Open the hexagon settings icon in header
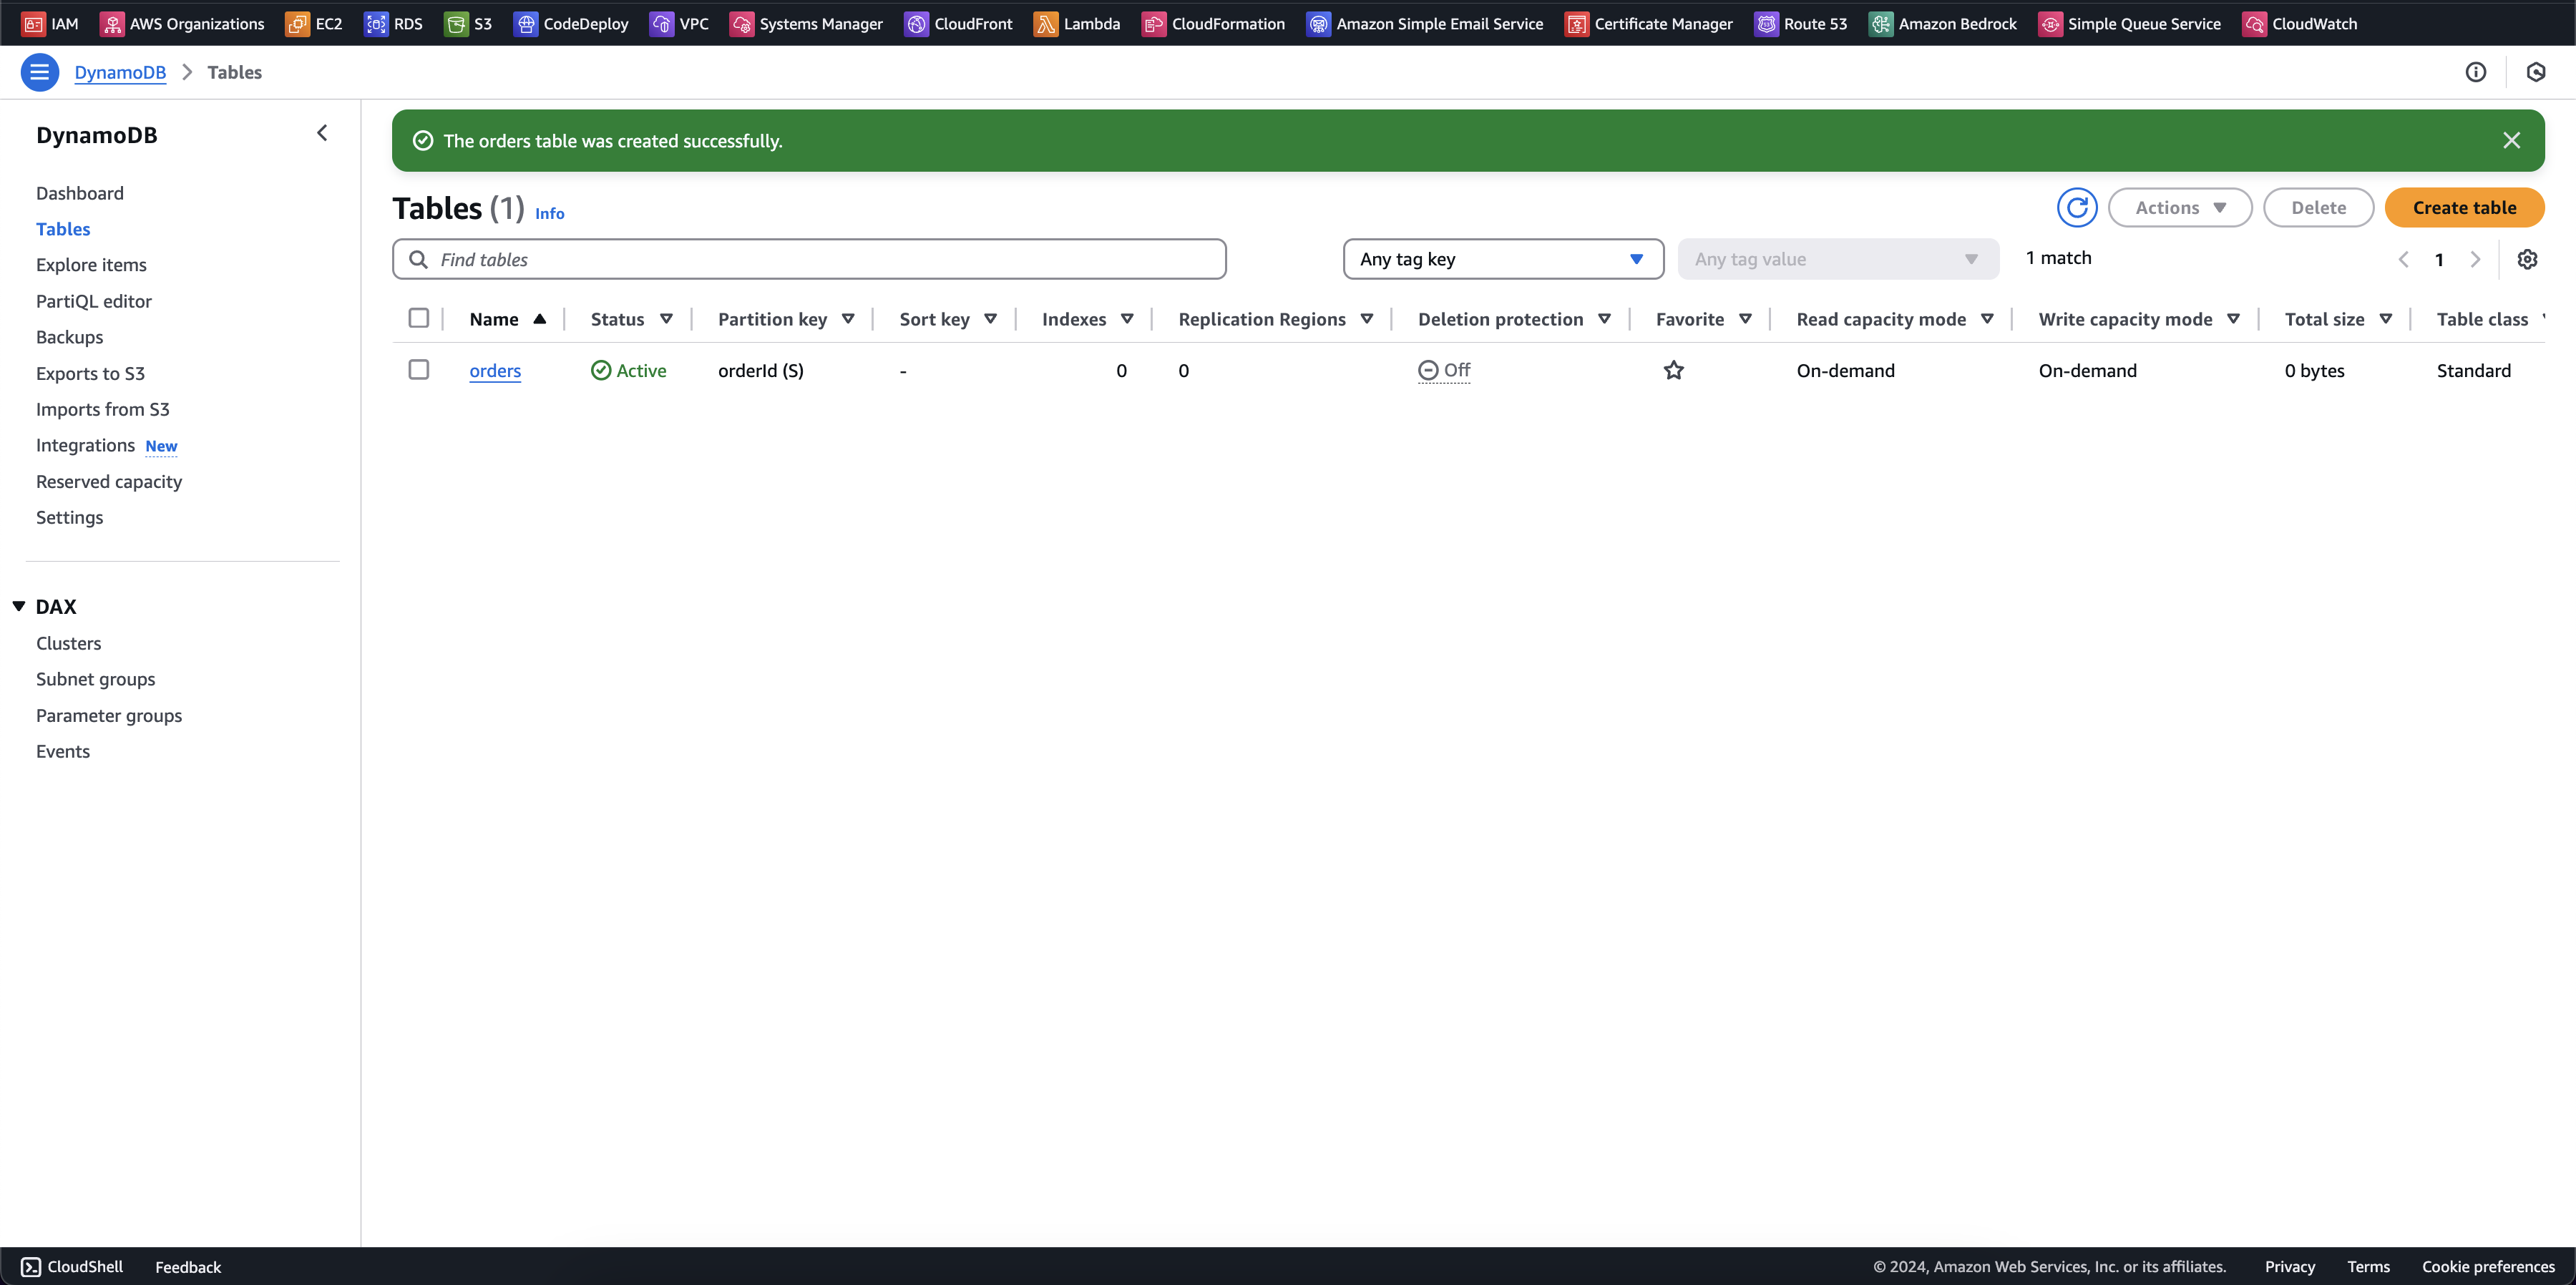This screenshot has width=2576, height=1285. (x=2536, y=72)
